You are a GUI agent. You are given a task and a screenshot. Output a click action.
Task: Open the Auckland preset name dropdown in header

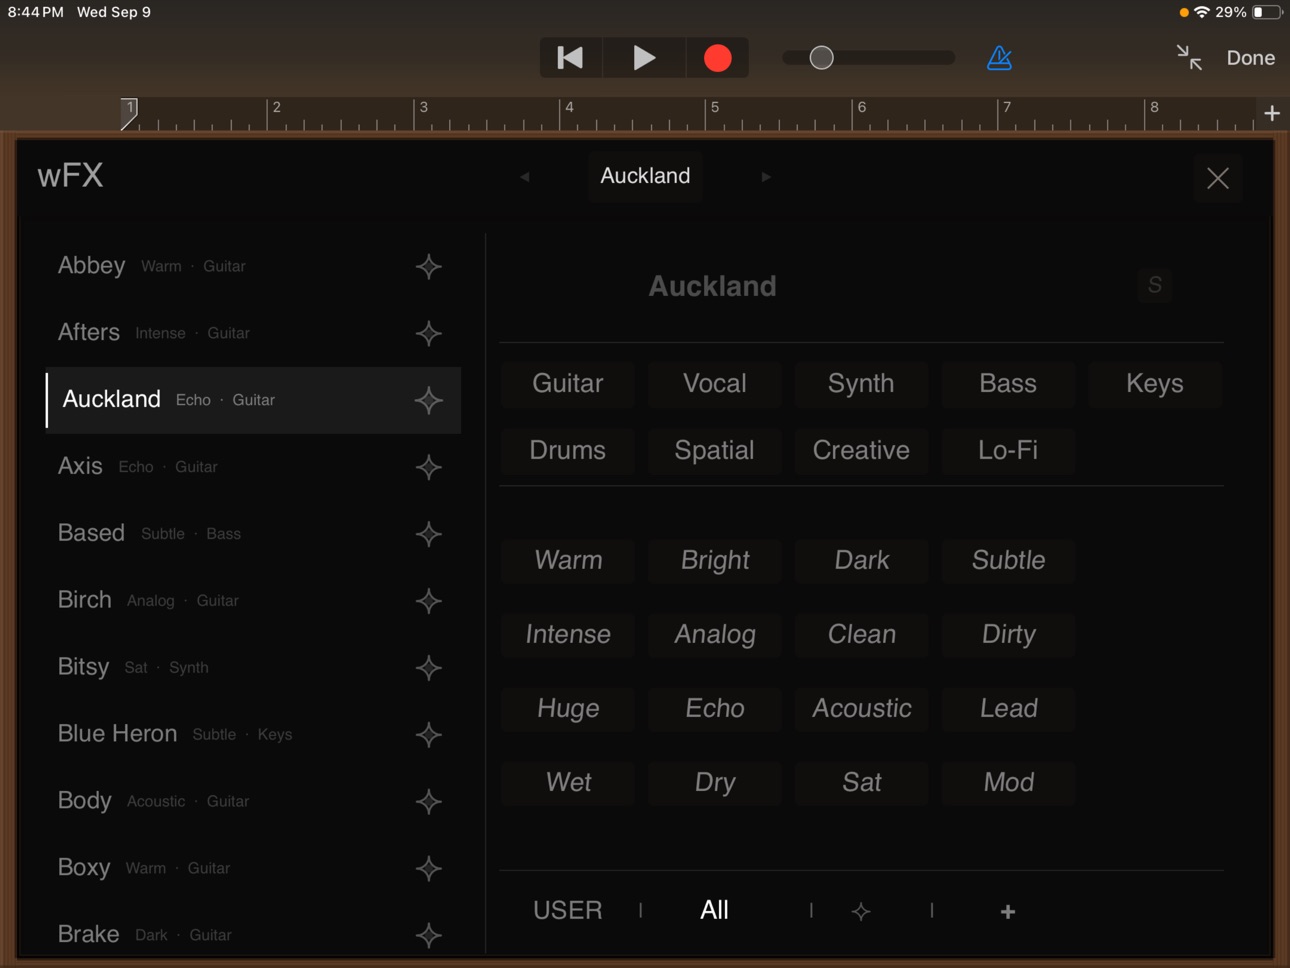click(x=645, y=176)
